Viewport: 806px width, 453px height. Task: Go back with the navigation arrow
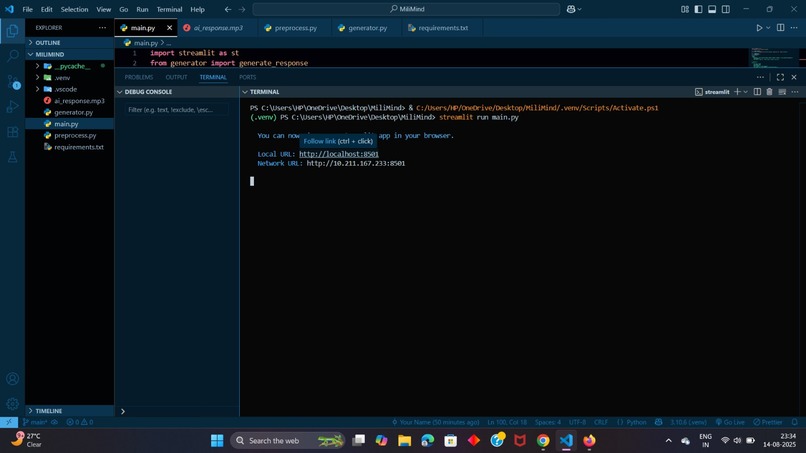tap(228, 9)
